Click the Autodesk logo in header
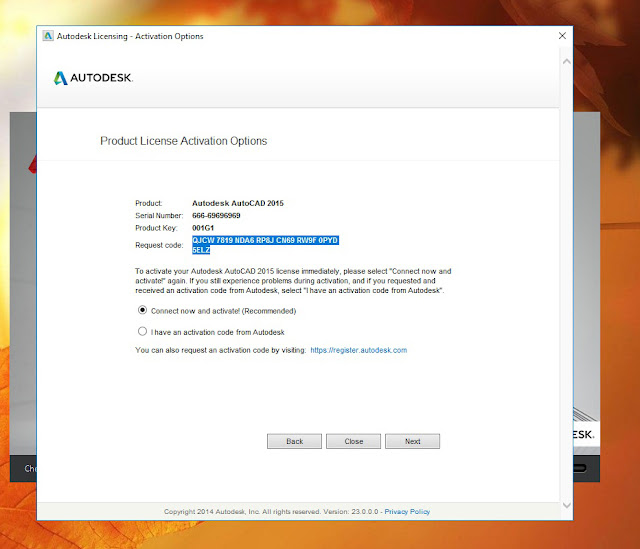This screenshot has height=549, width=640. (93, 78)
